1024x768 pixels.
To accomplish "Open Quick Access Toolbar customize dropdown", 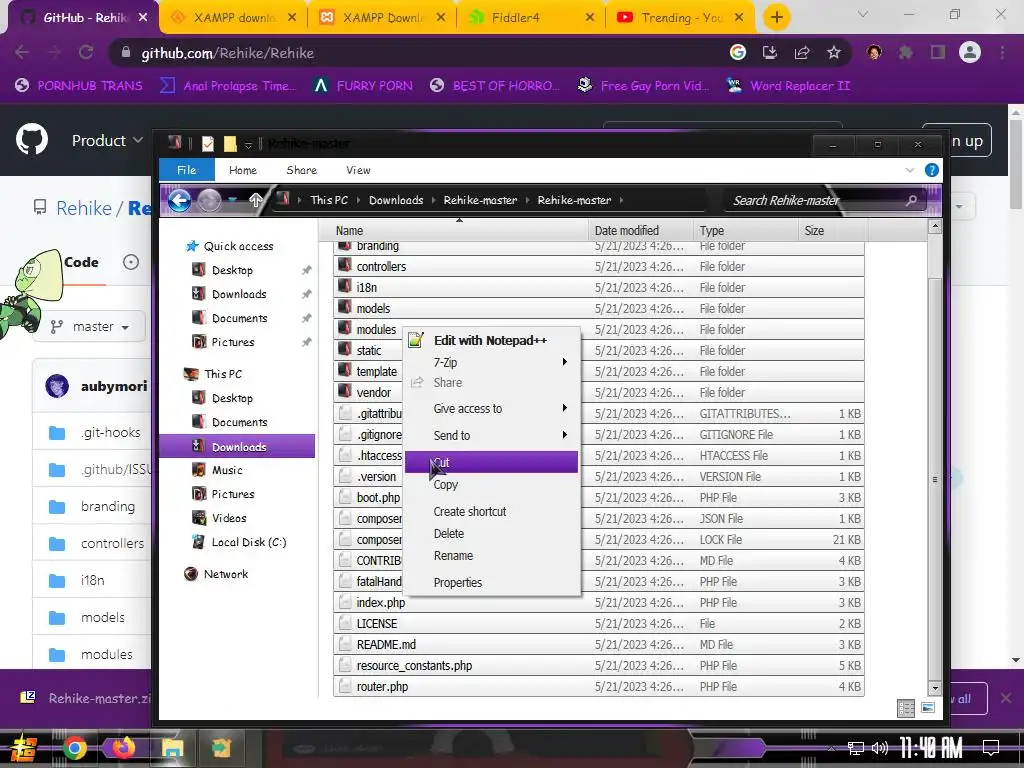I will [x=248, y=144].
